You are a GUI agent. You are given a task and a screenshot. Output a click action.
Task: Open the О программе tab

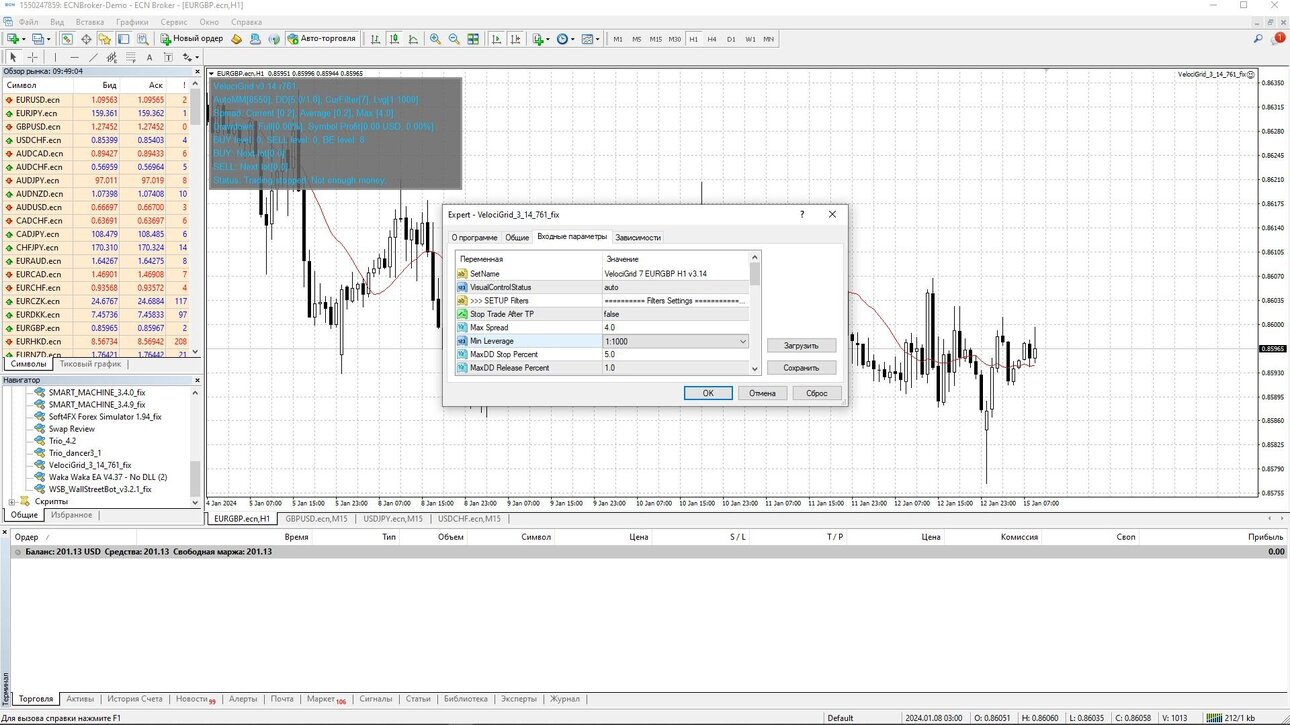(x=474, y=237)
